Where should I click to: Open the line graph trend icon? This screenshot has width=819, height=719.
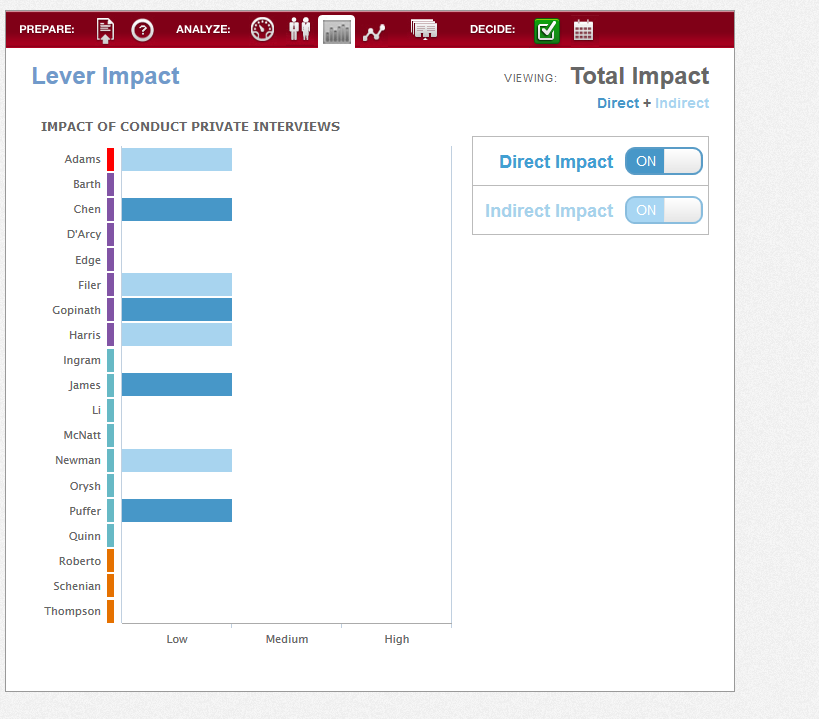tap(374, 32)
